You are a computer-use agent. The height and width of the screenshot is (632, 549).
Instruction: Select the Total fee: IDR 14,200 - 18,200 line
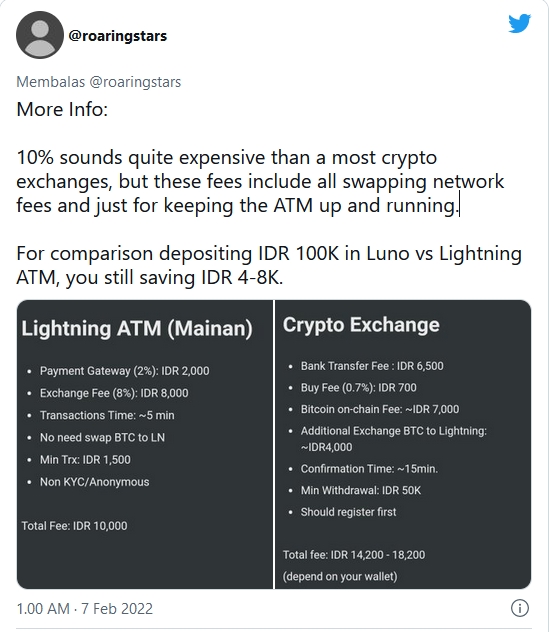354,555
